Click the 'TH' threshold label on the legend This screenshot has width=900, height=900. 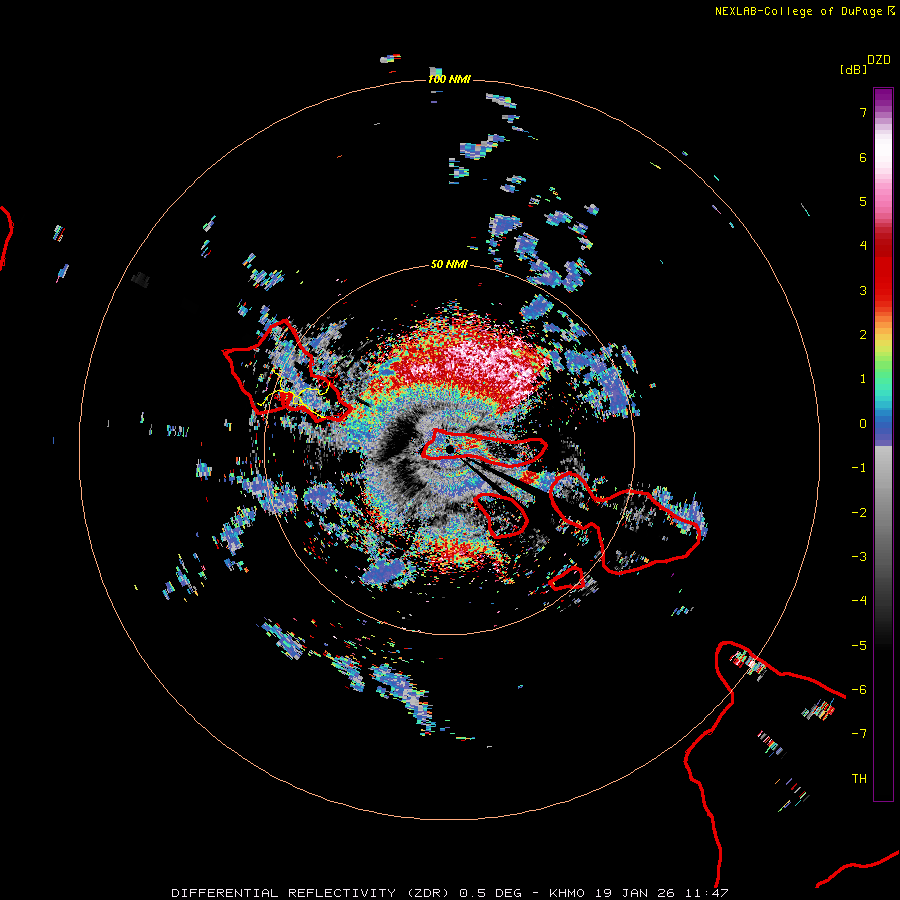point(859,779)
